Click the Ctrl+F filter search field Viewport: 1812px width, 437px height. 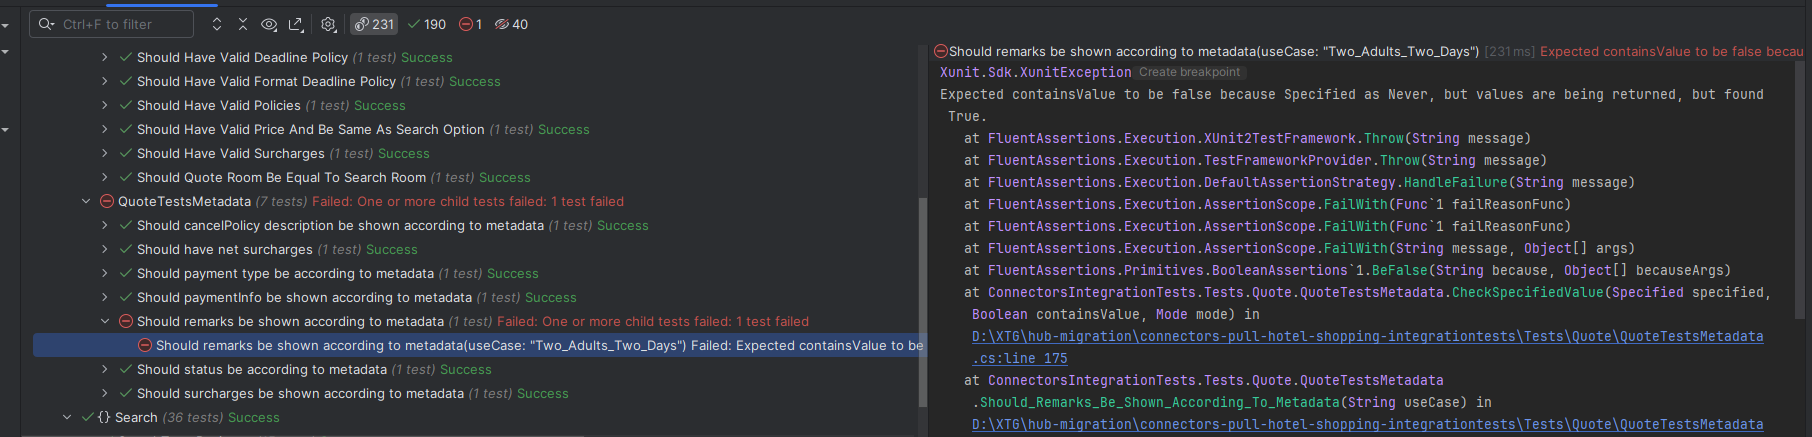click(120, 24)
